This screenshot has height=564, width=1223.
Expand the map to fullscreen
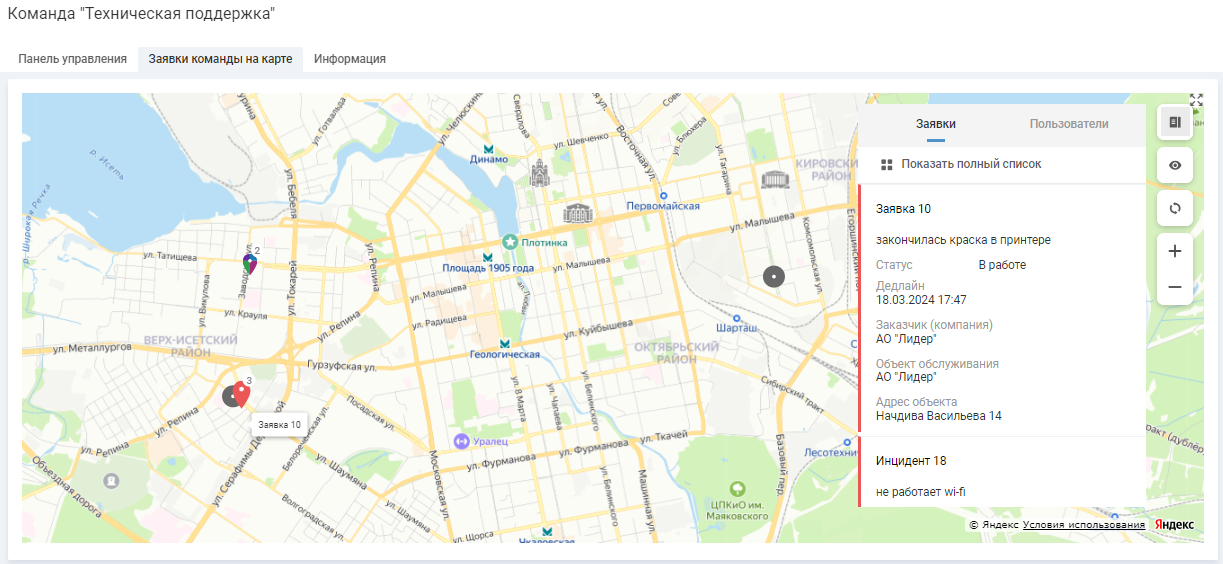[1196, 100]
